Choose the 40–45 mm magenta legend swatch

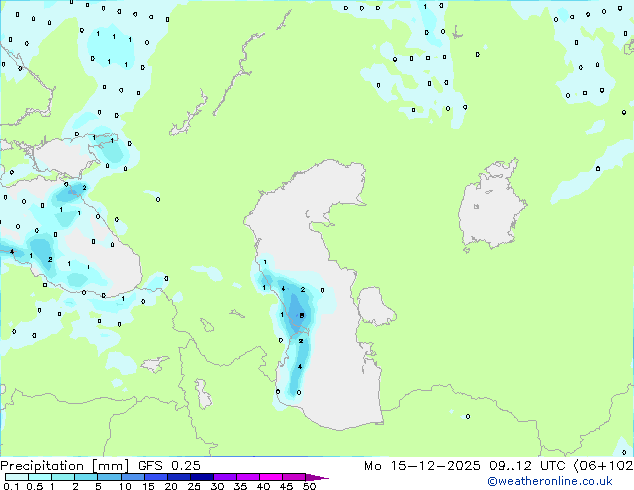[271, 477]
